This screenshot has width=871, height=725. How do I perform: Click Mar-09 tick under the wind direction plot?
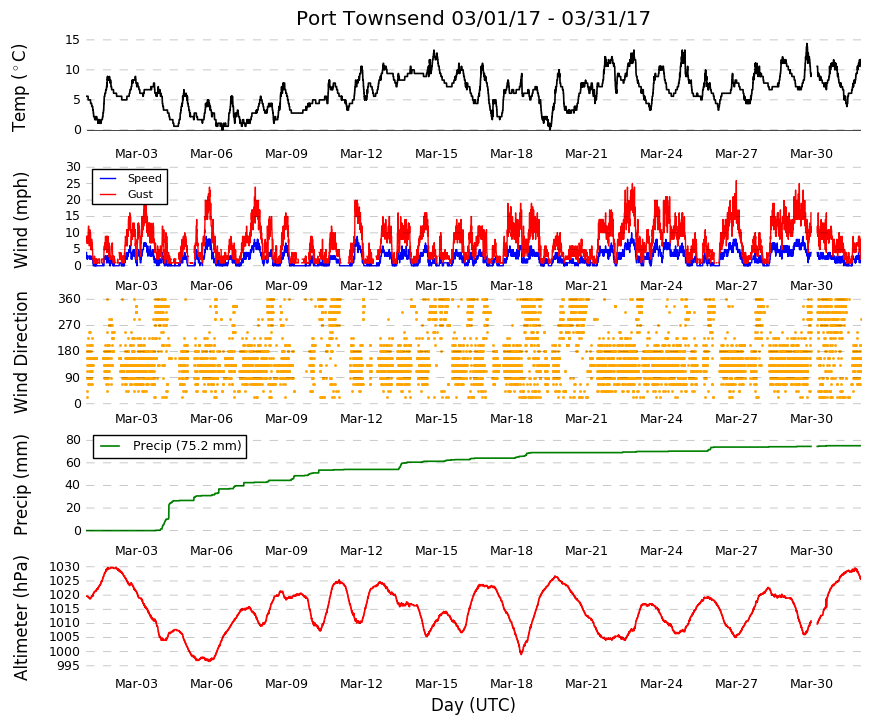coord(286,419)
